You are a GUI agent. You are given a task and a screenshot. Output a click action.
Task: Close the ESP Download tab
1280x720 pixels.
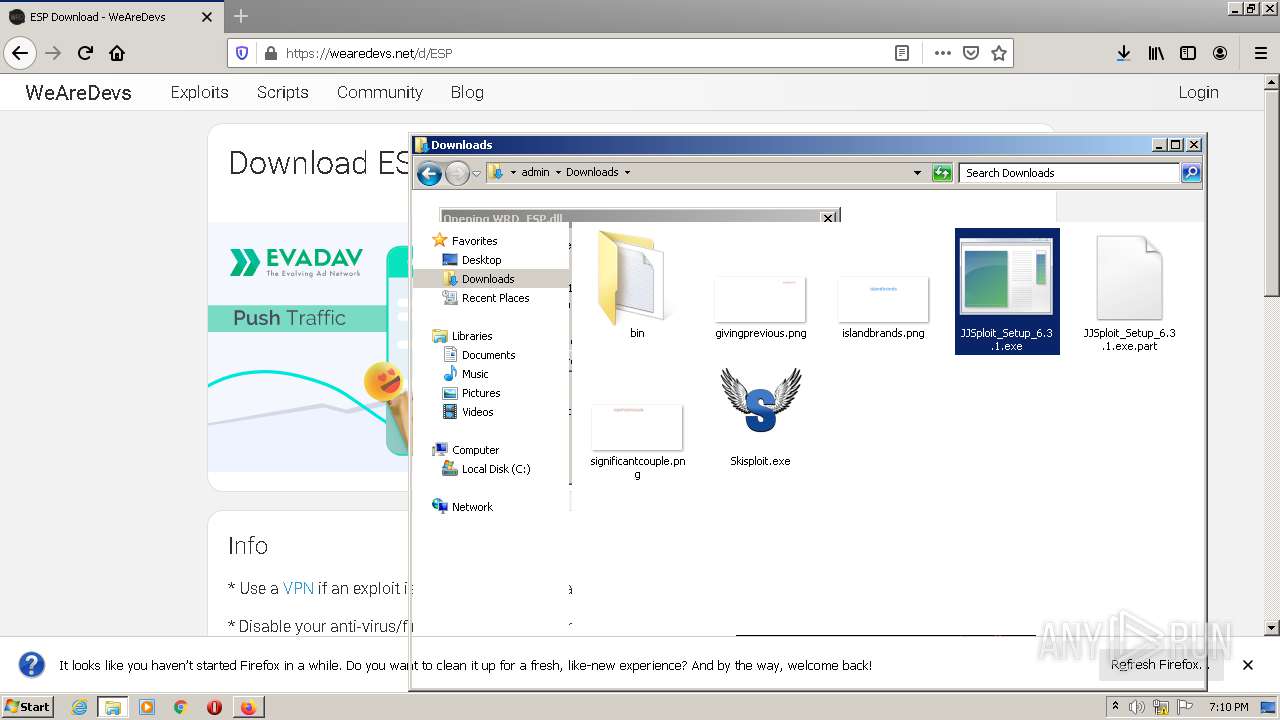(207, 17)
